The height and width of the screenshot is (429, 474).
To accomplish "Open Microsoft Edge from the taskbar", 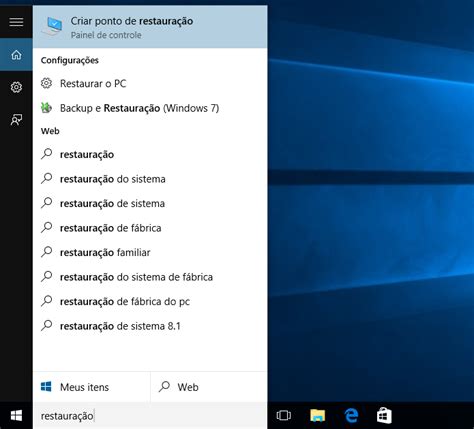I will pos(351,415).
